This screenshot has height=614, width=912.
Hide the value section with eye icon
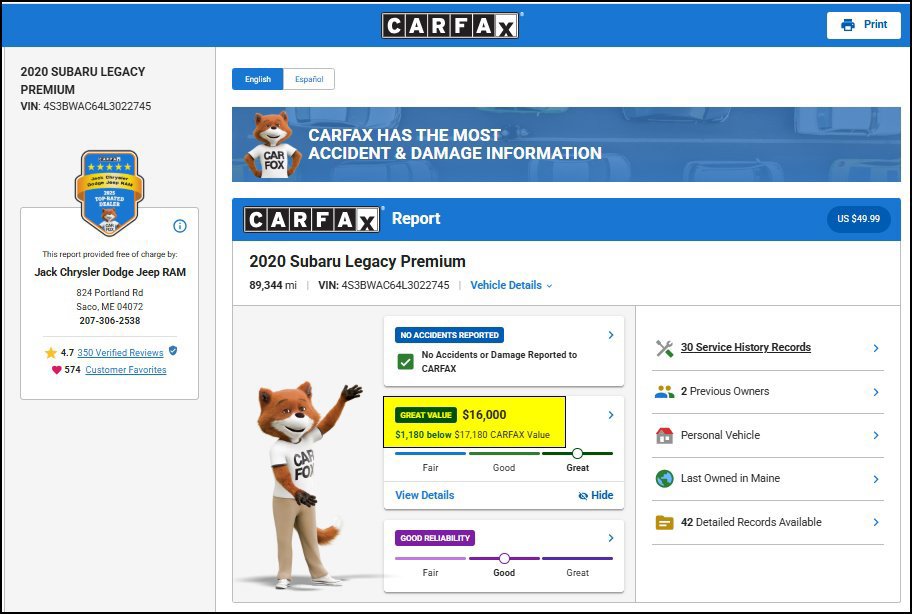(x=596, y=495)
